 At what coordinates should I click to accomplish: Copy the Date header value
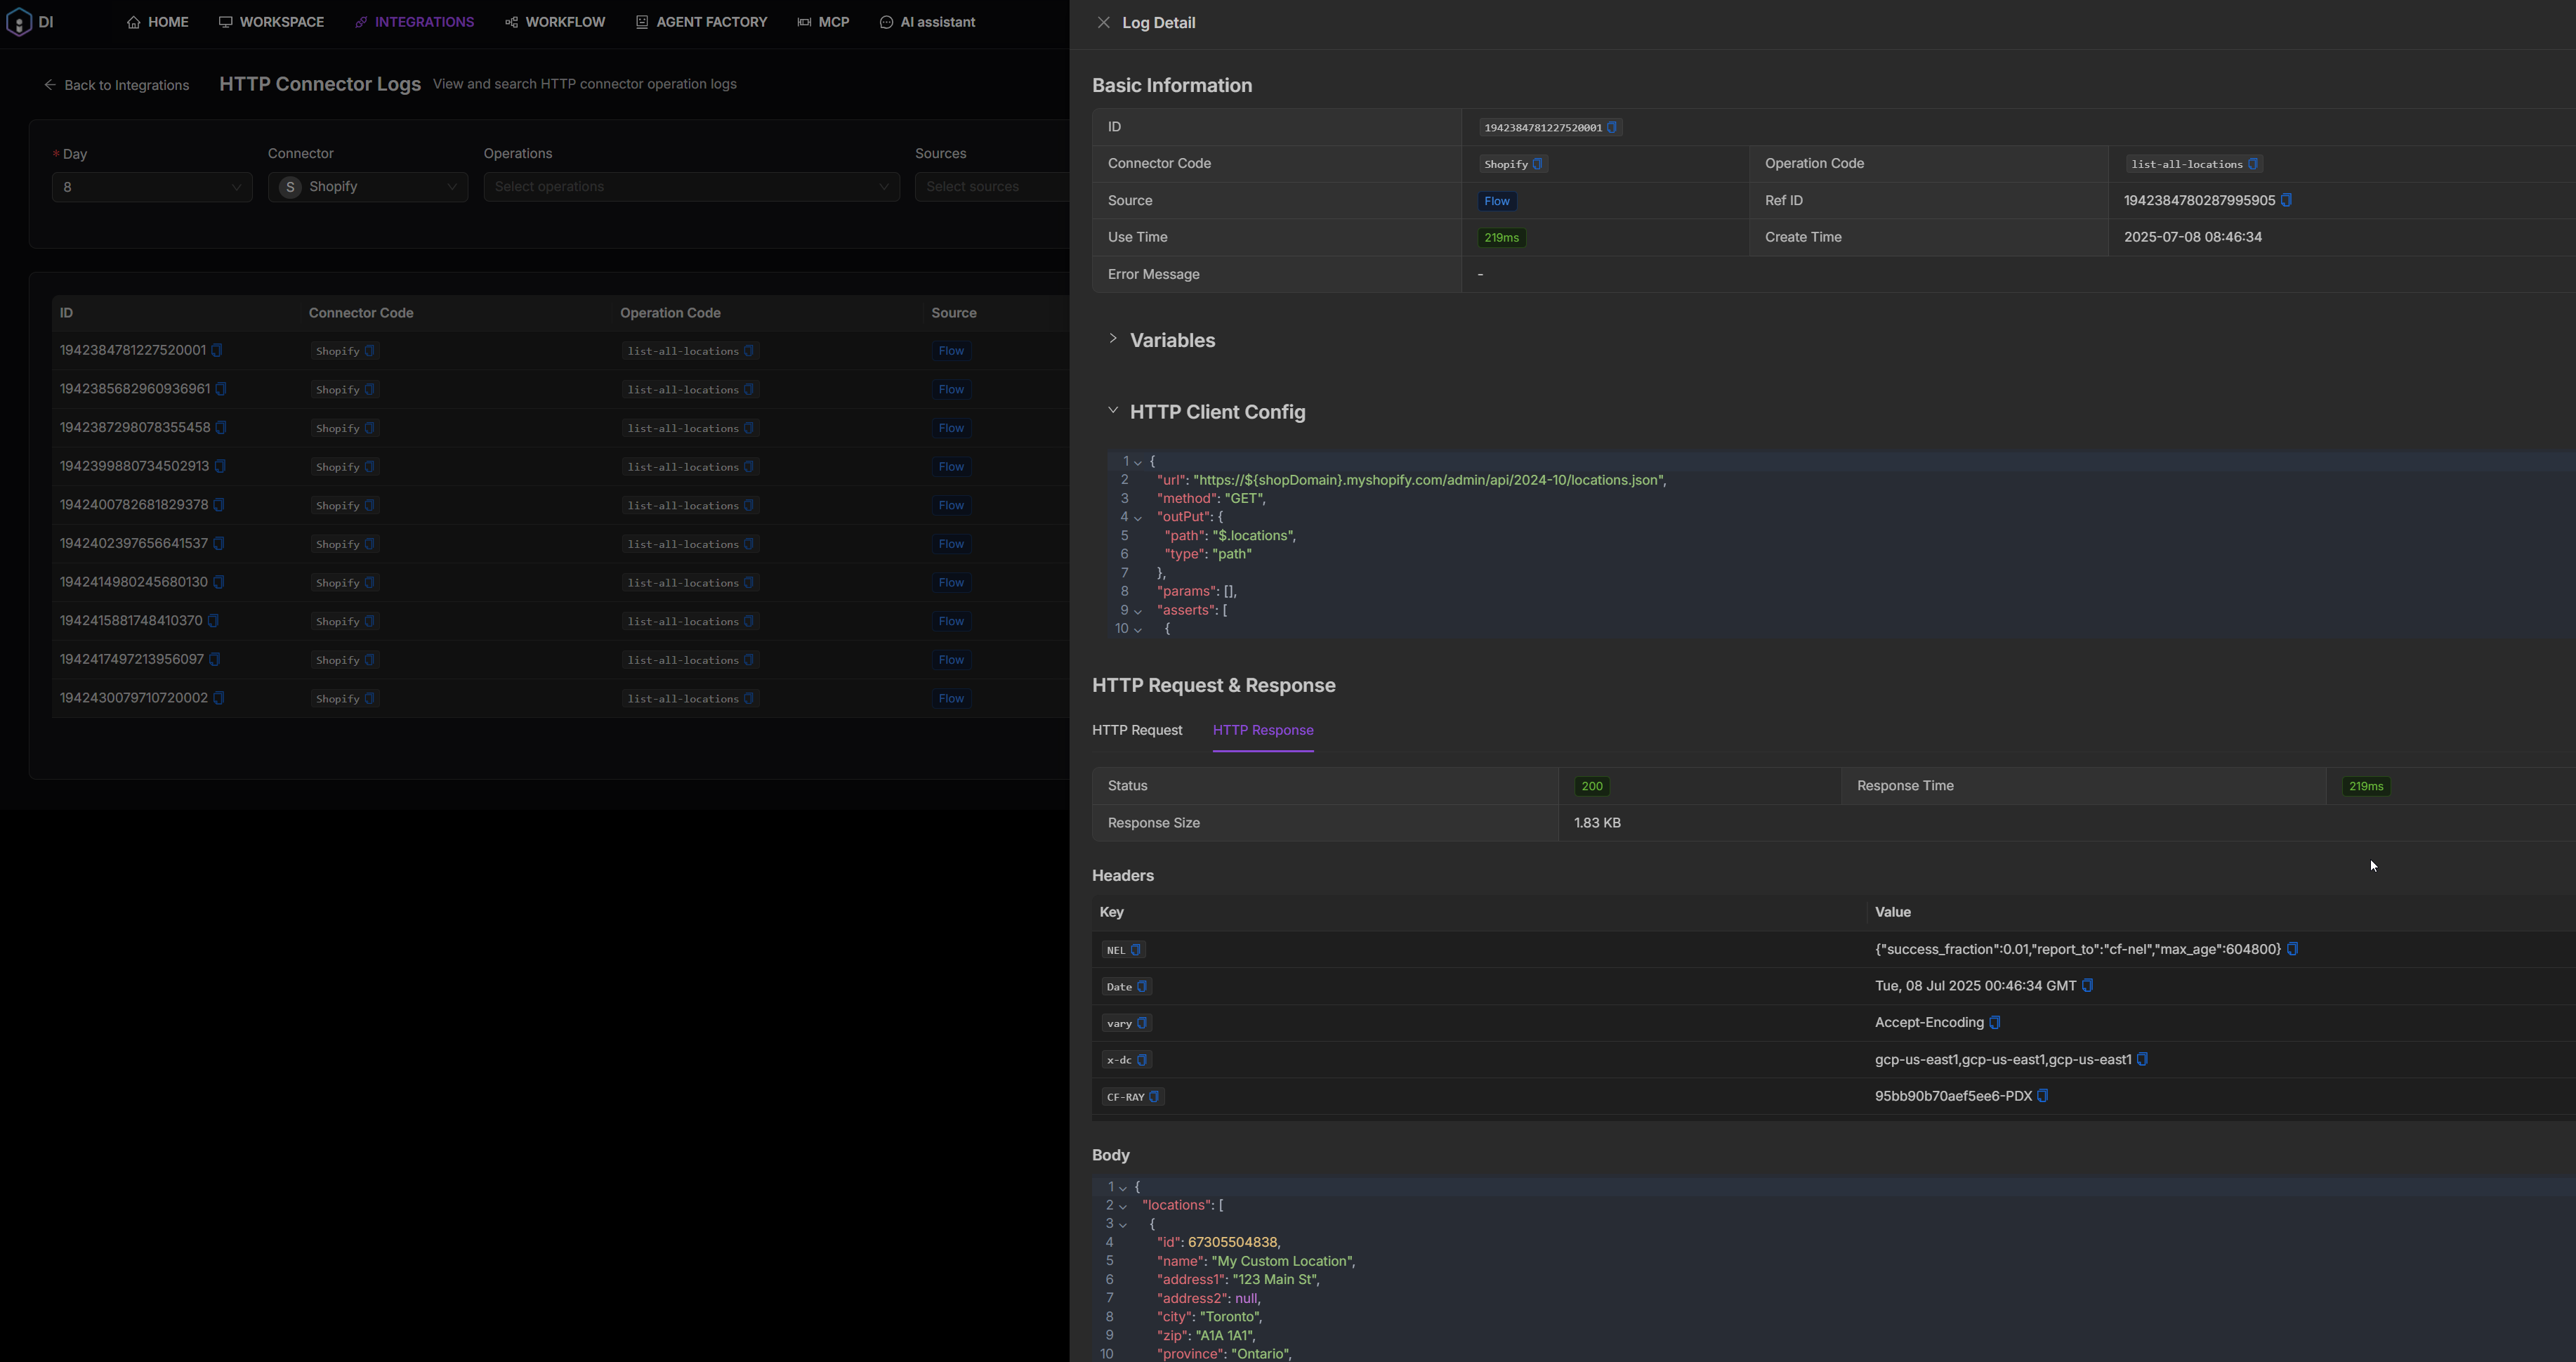[x=2087, y=986]
